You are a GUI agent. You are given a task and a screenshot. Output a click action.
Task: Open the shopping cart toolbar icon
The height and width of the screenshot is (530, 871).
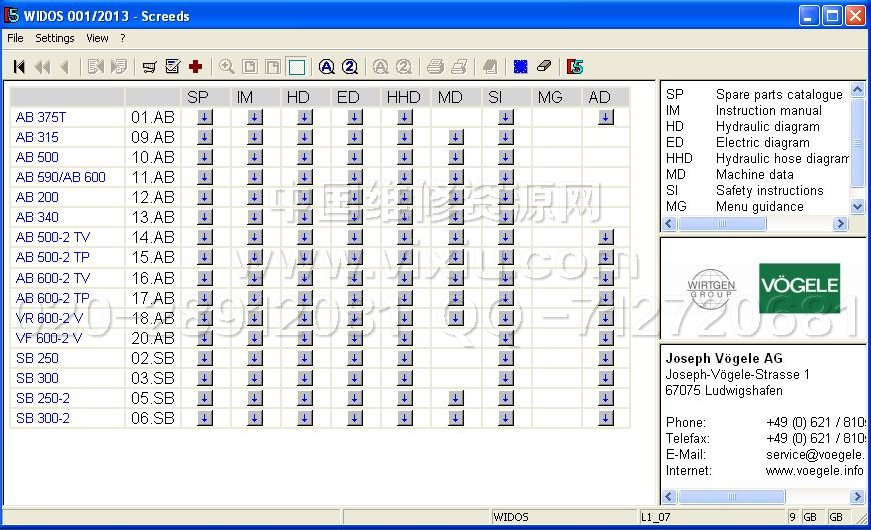point(149,67)
